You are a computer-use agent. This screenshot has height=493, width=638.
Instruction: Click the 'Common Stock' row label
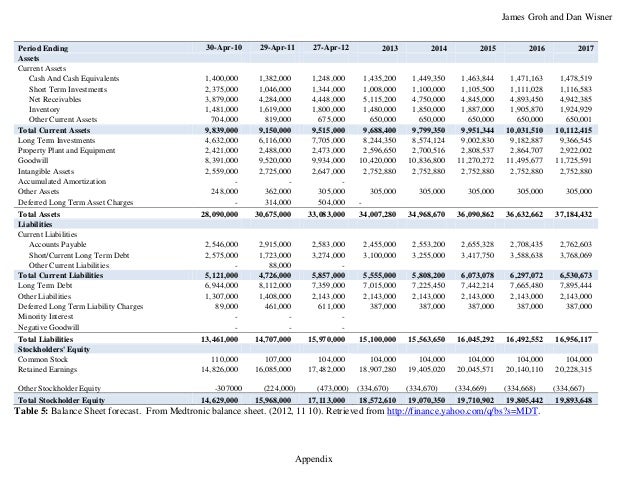pos(43,359)
